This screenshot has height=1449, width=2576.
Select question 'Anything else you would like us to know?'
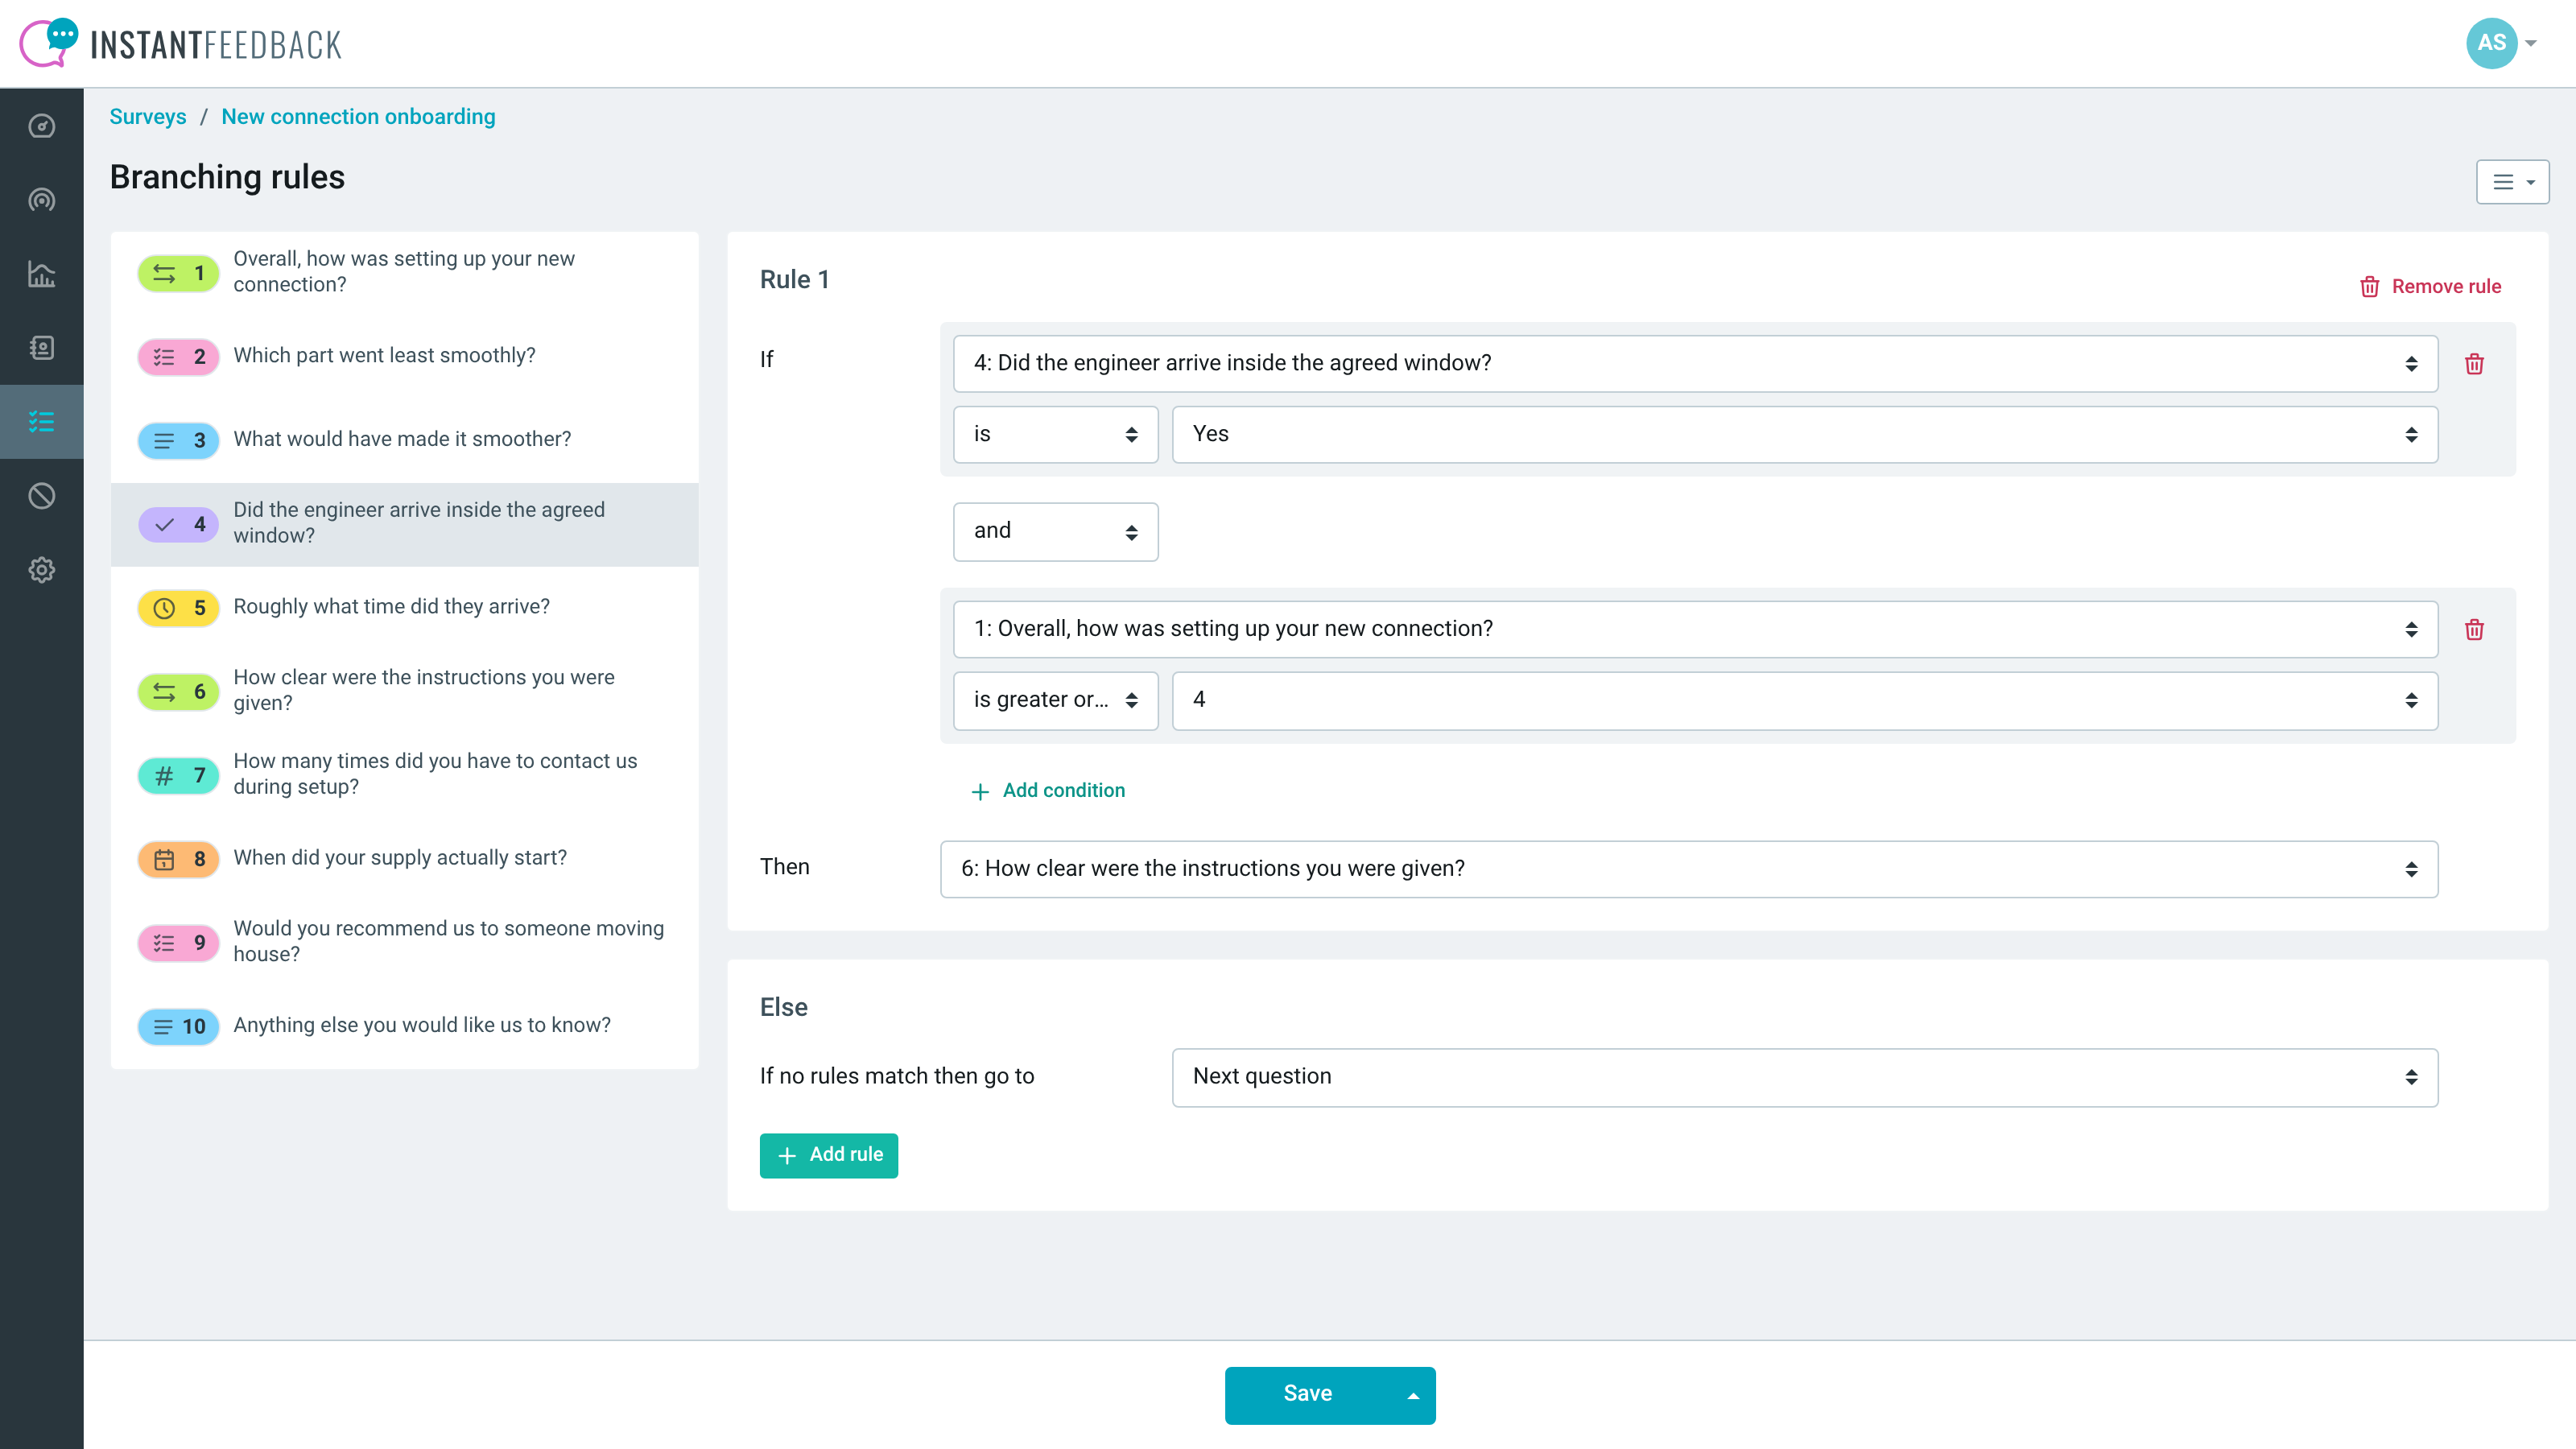click(404, 1027)
